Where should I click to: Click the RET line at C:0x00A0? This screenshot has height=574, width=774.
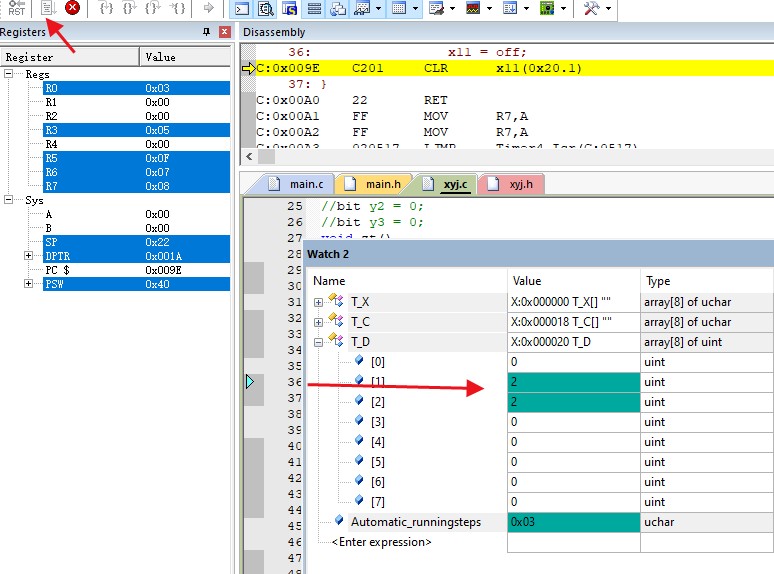coord(514,100)
